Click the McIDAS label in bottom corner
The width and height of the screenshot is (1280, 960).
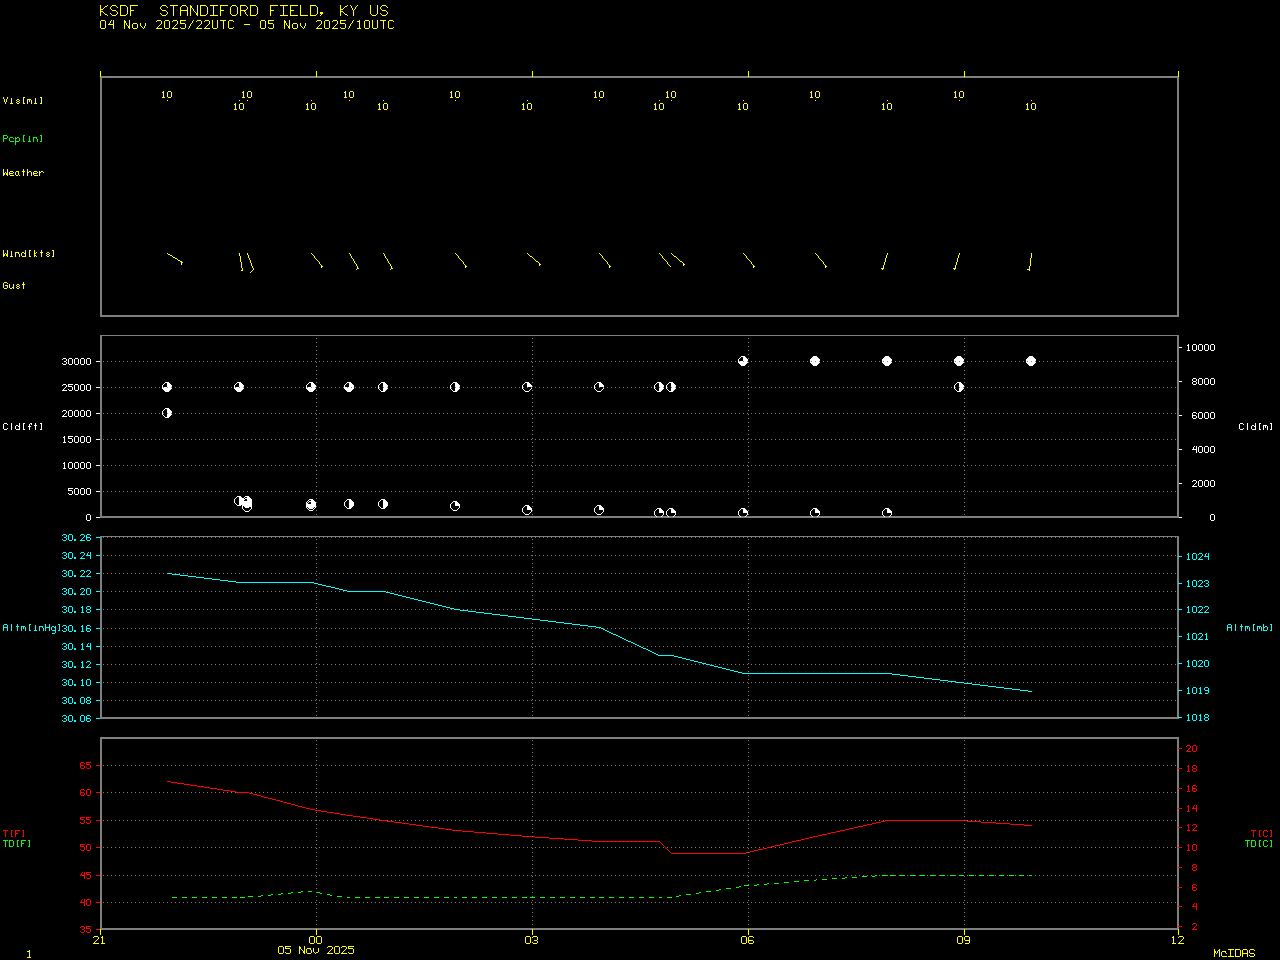[x=1234, y=953]
